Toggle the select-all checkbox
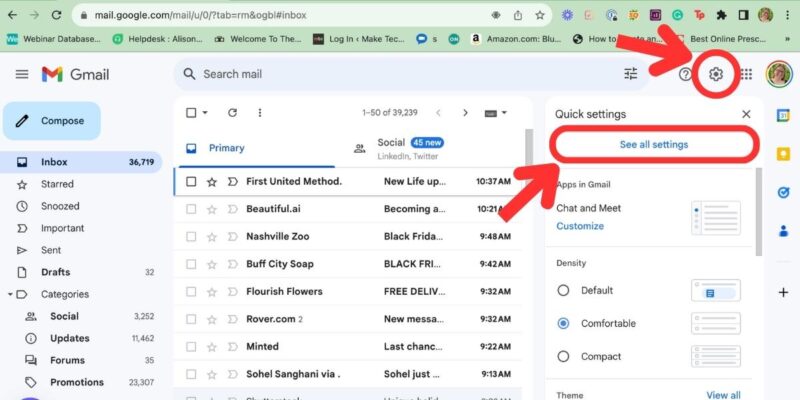Viewport: 800px width, 400px height. 191,113
